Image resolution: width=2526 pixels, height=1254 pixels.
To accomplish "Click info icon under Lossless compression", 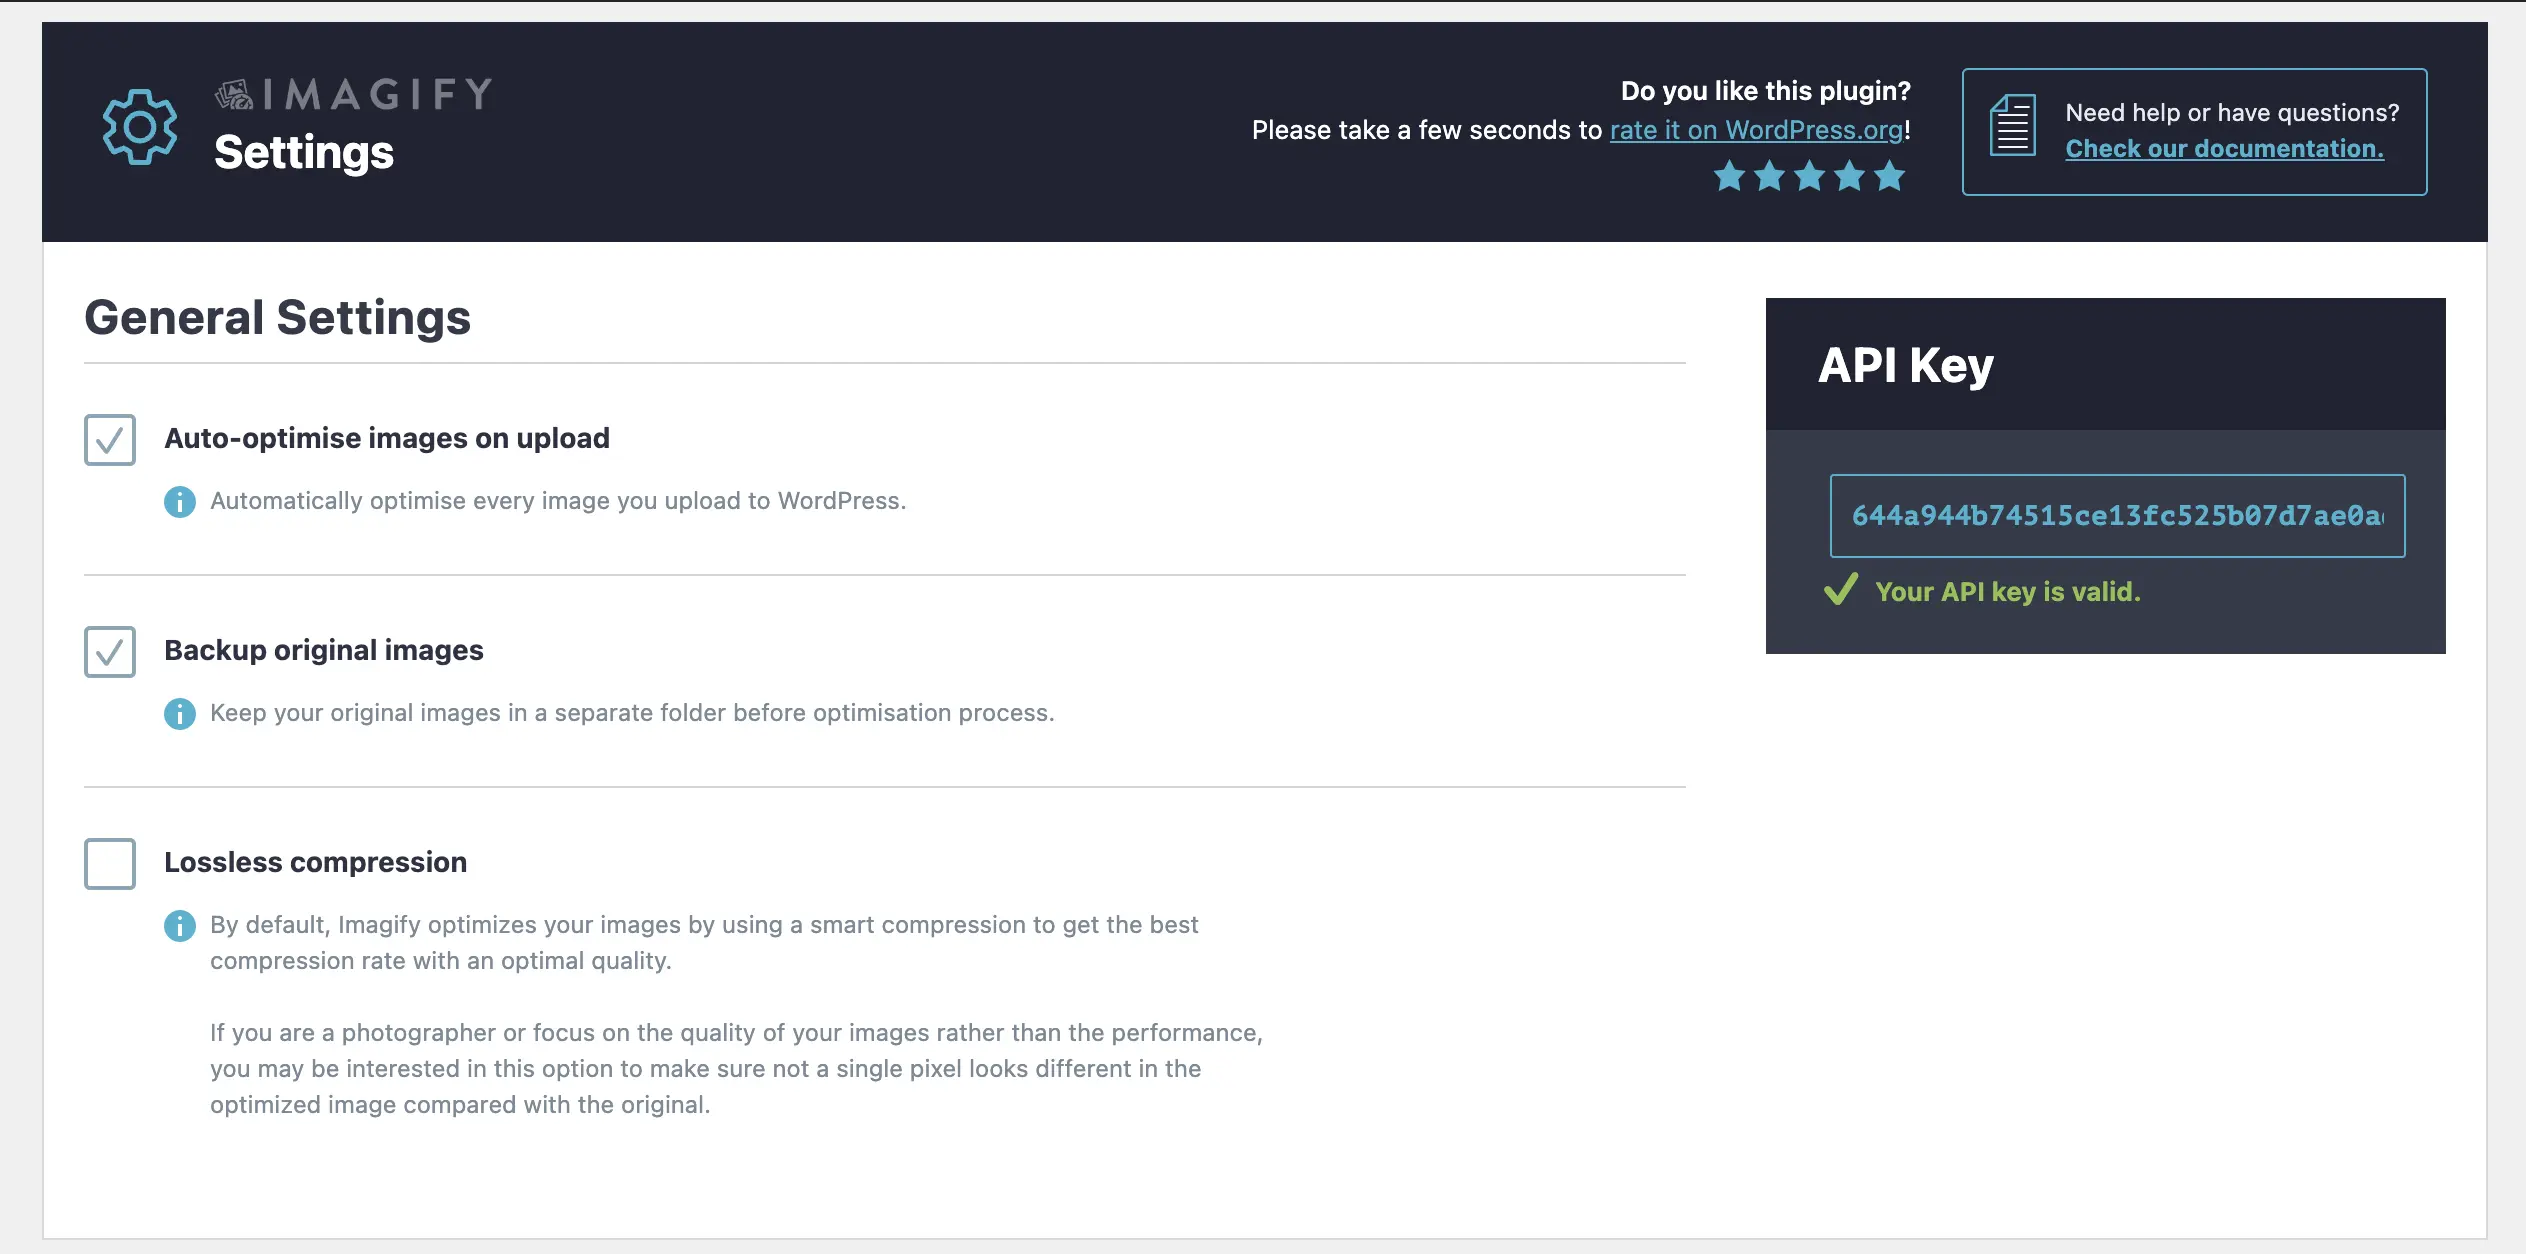I will point(180,926).
